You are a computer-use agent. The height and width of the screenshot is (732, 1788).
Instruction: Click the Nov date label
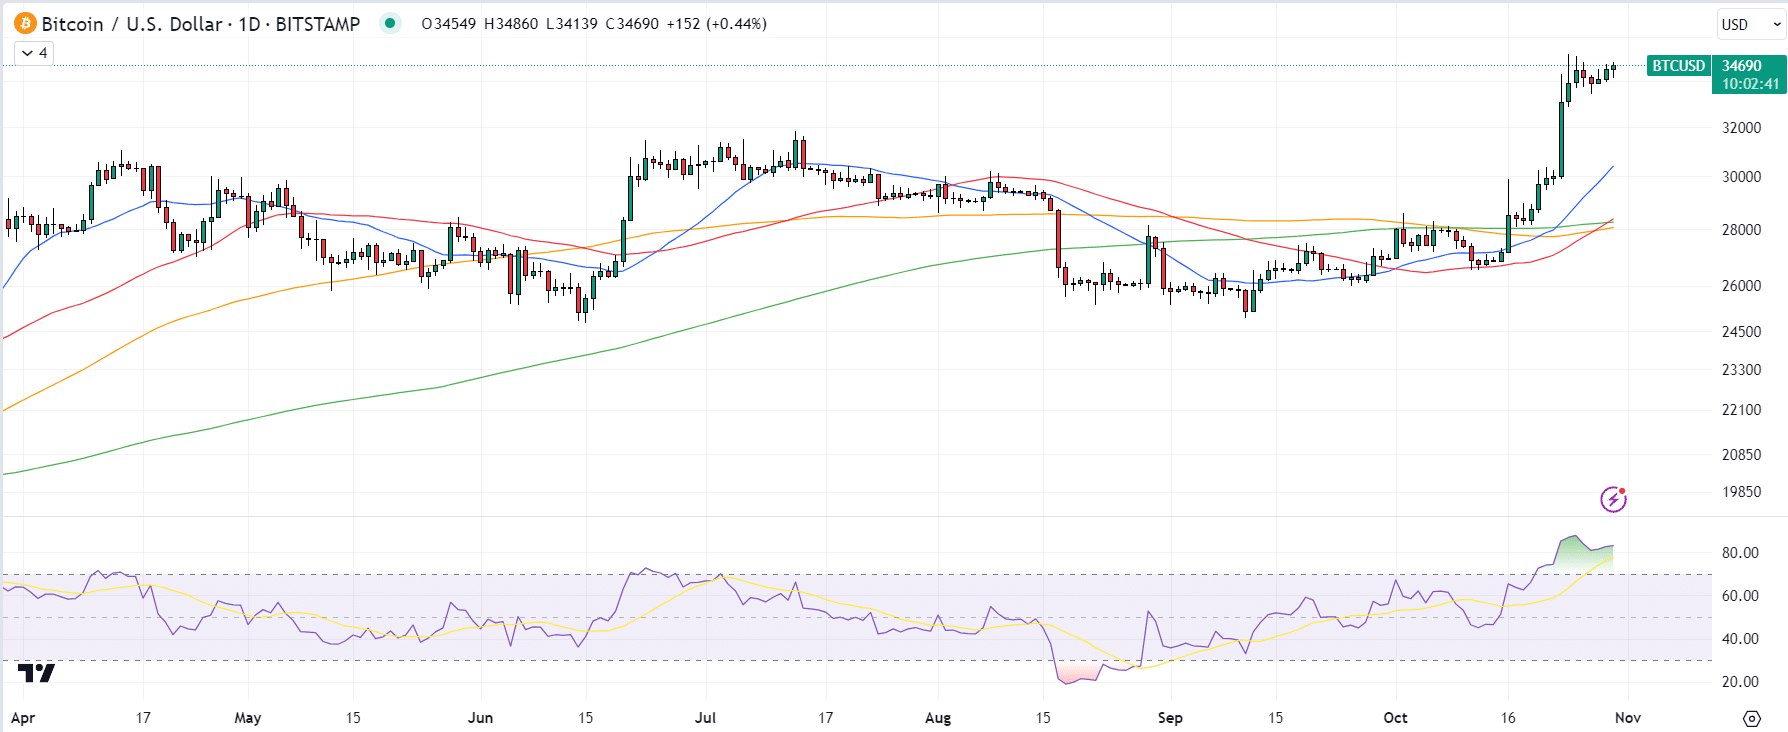[x=1628, y=718]
